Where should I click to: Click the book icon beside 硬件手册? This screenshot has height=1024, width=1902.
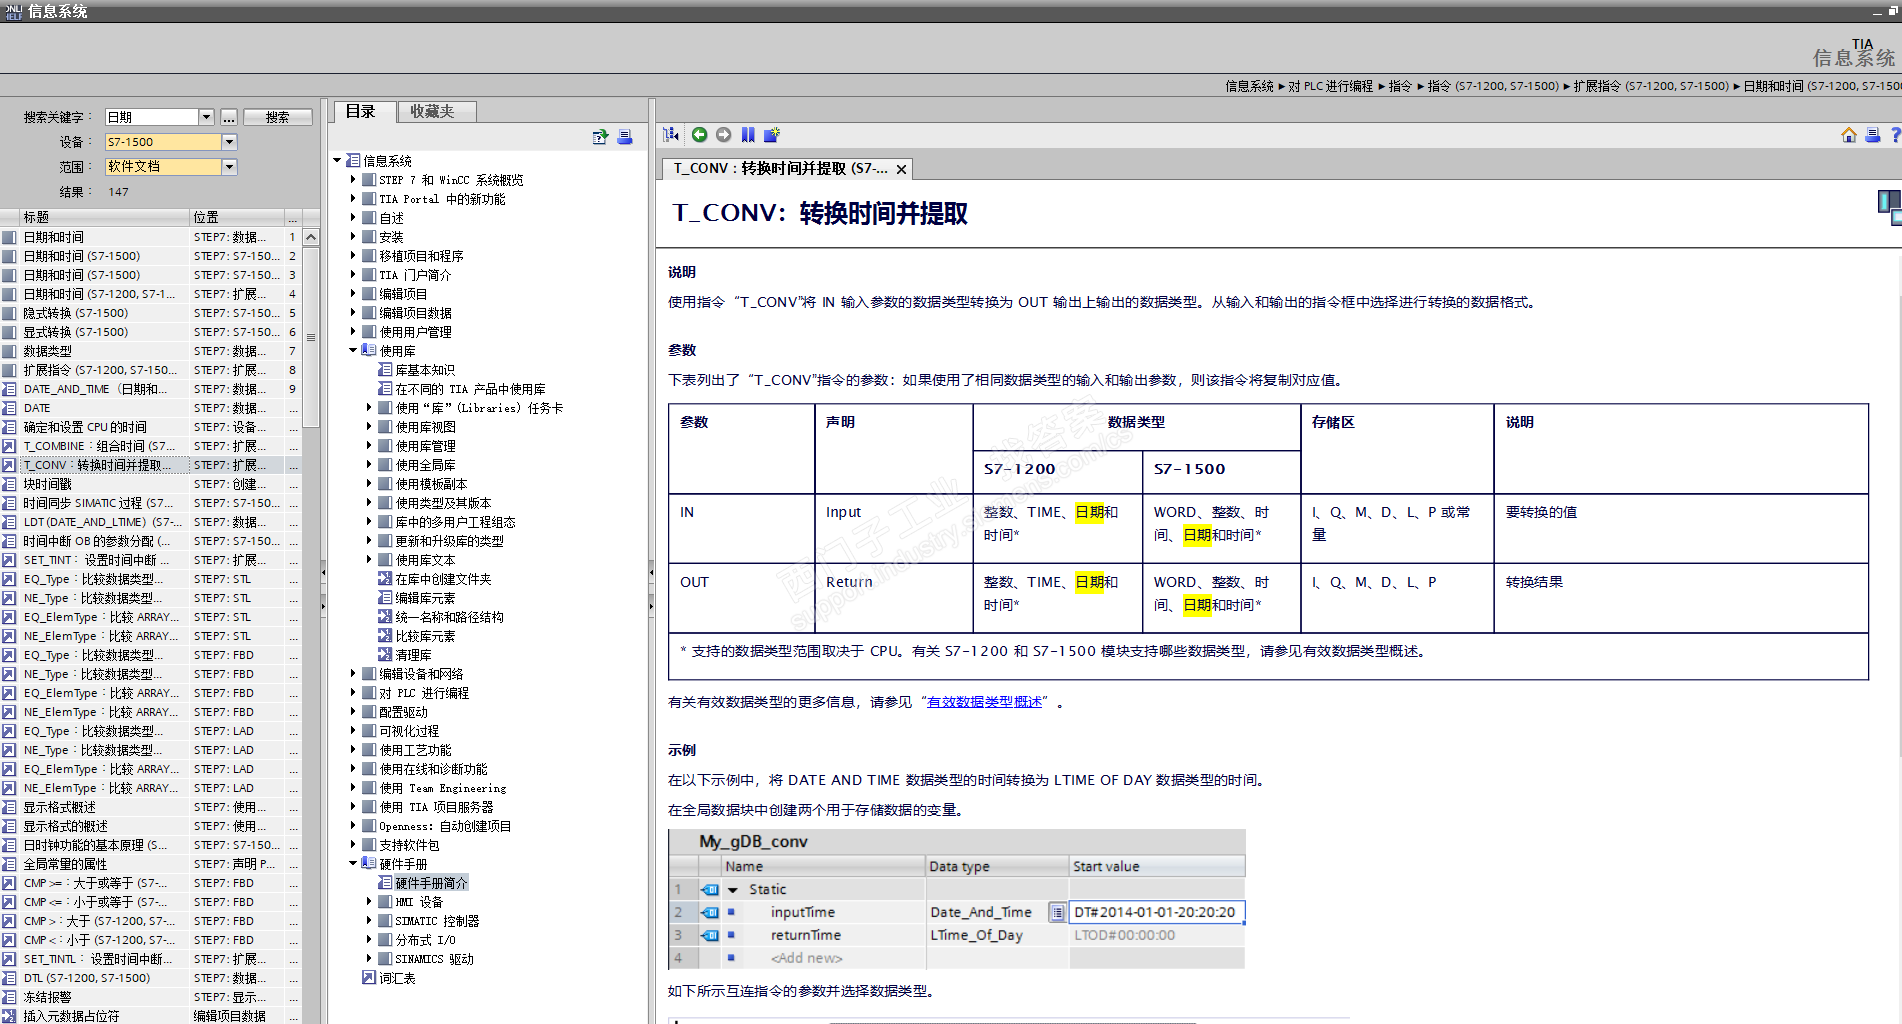(x=369, y=864)
